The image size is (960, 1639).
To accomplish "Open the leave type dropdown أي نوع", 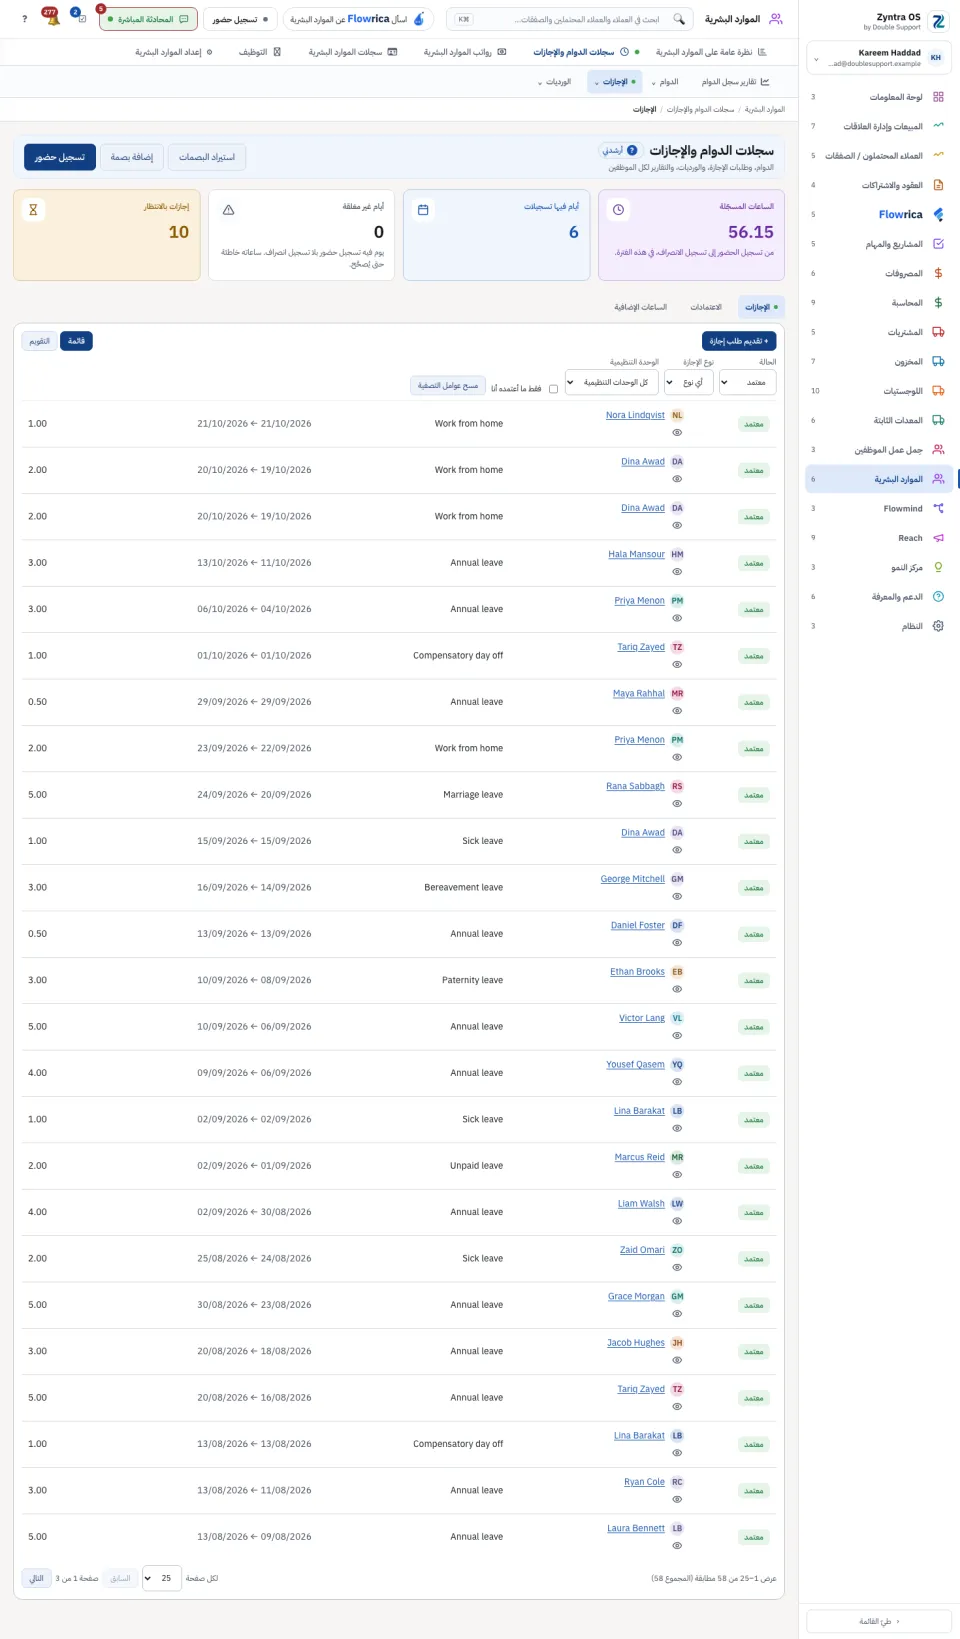I will point(688,382).
